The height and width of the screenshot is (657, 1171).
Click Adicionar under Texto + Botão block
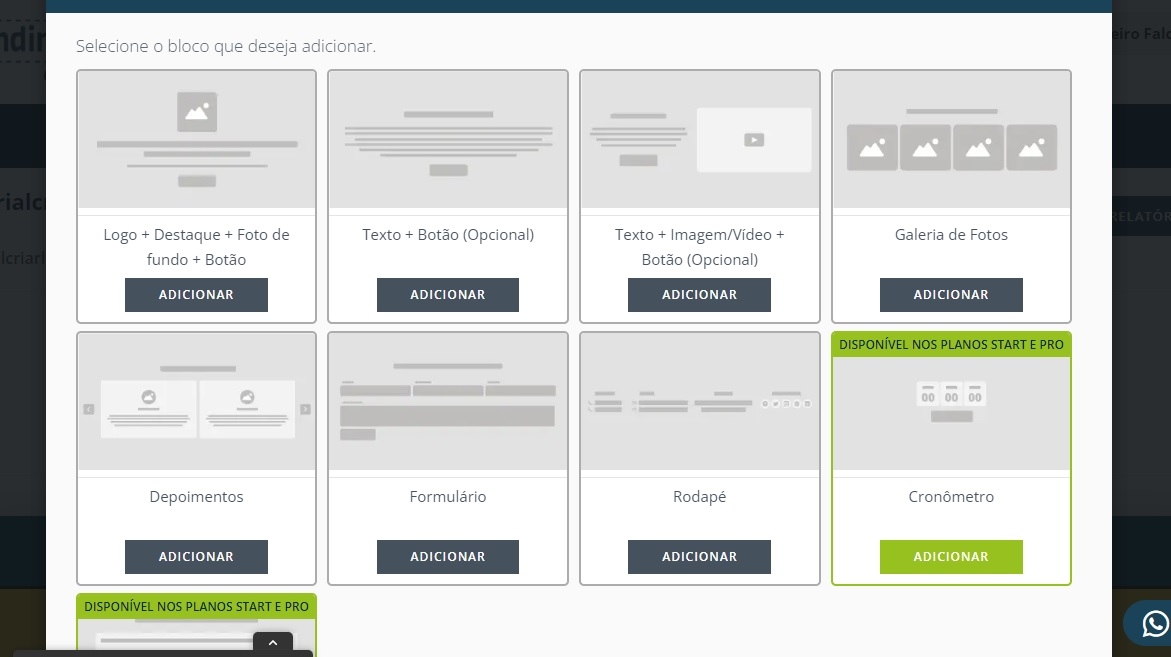click(x=447, y=294)
